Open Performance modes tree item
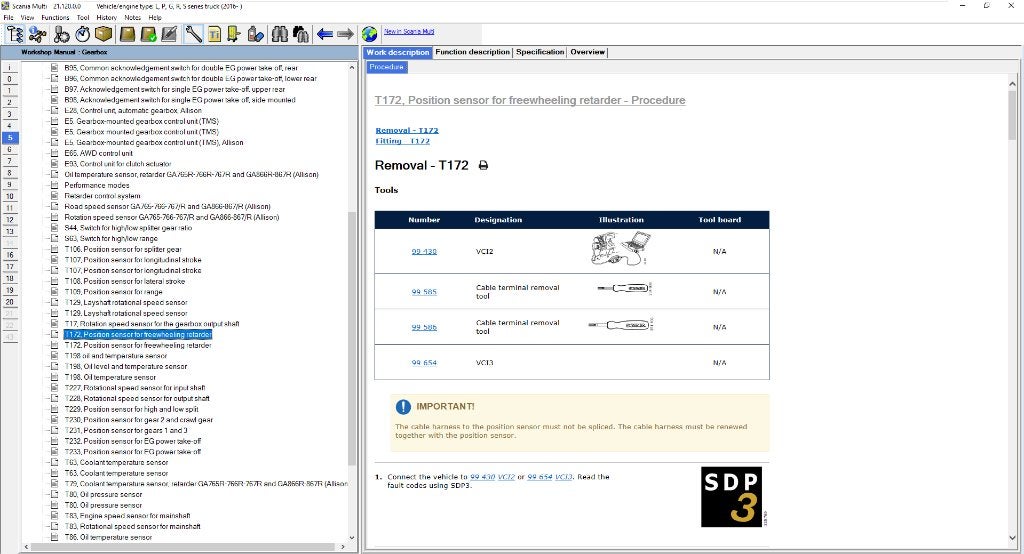The height and width of the screenshot is (554, 1024). [x=97, y=186]
